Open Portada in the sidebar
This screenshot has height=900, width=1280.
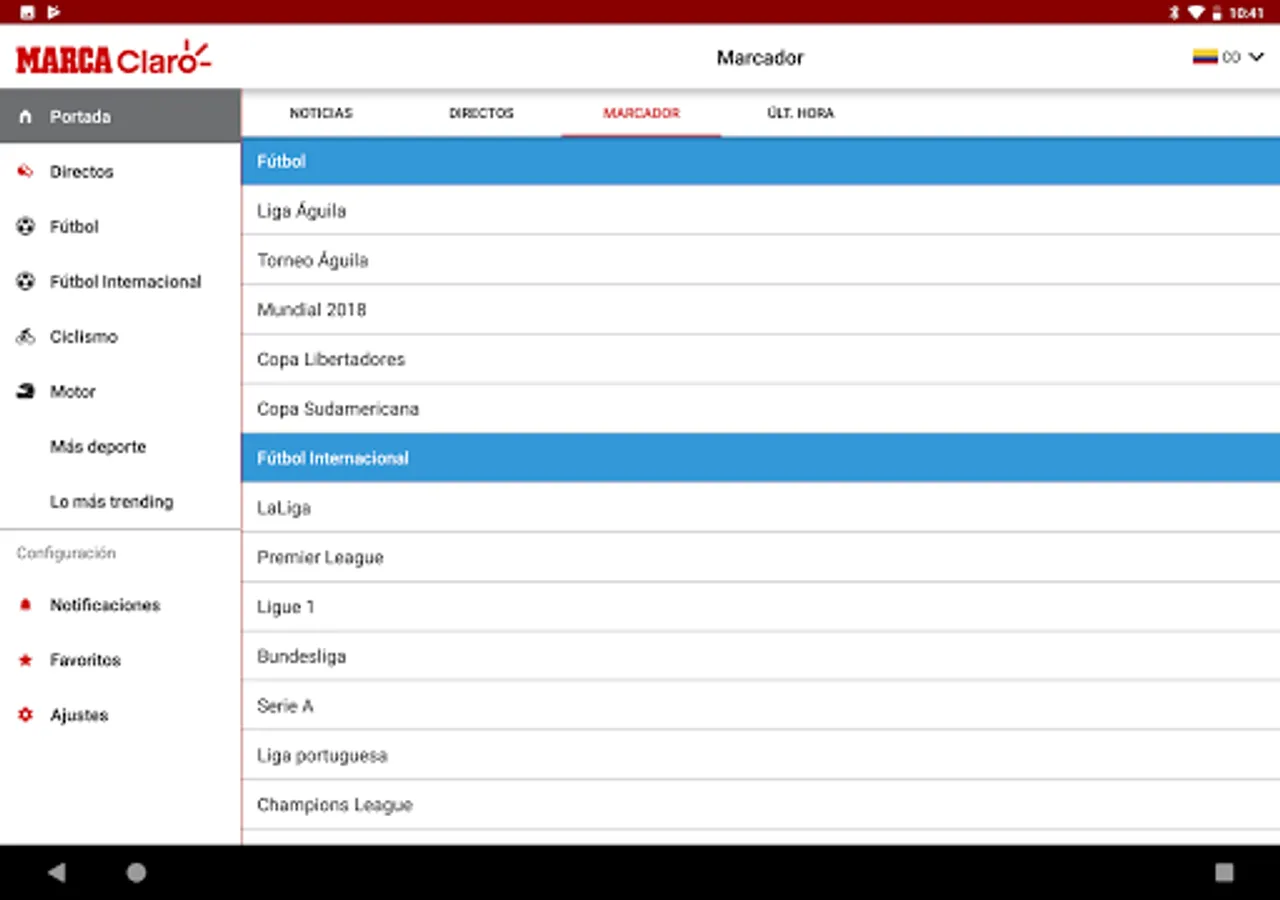tap(120, 116)
